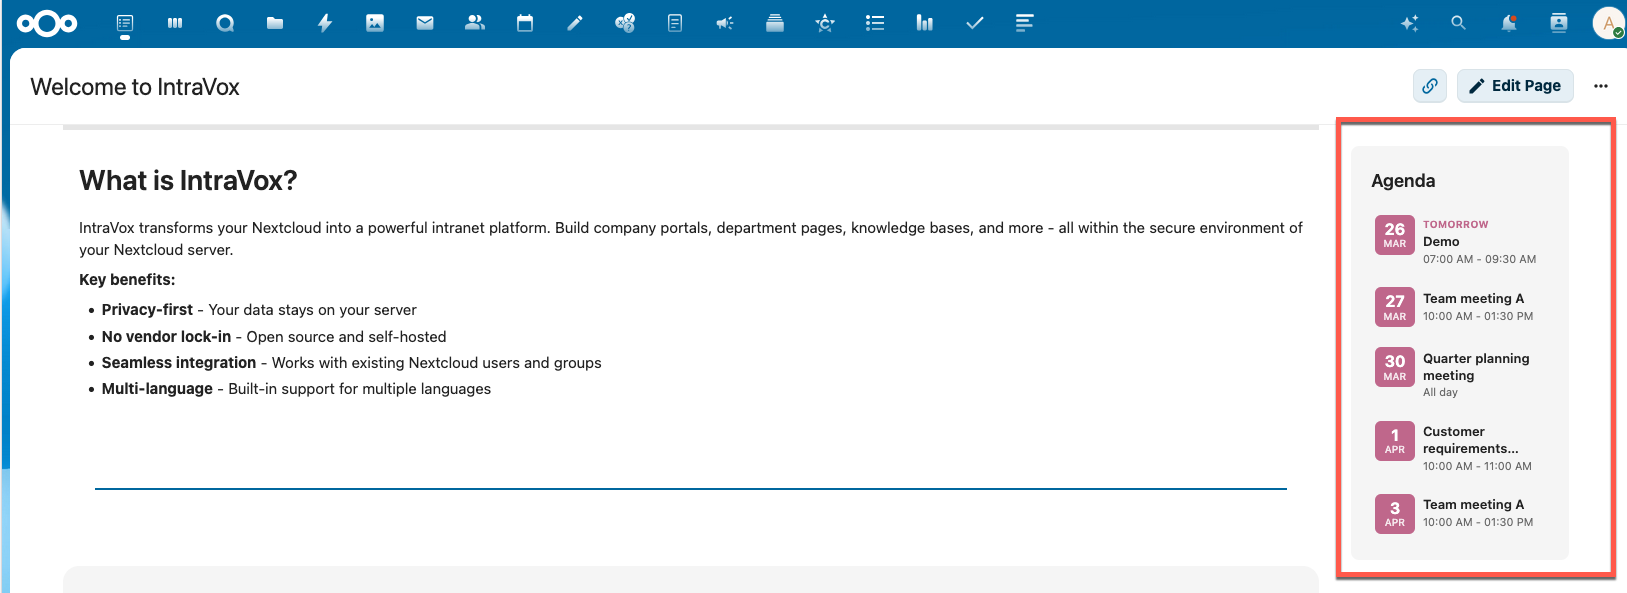1627x593 pixels.
Task: Open the Tasks checkmark icon
Action: click(x=975, y=23)
